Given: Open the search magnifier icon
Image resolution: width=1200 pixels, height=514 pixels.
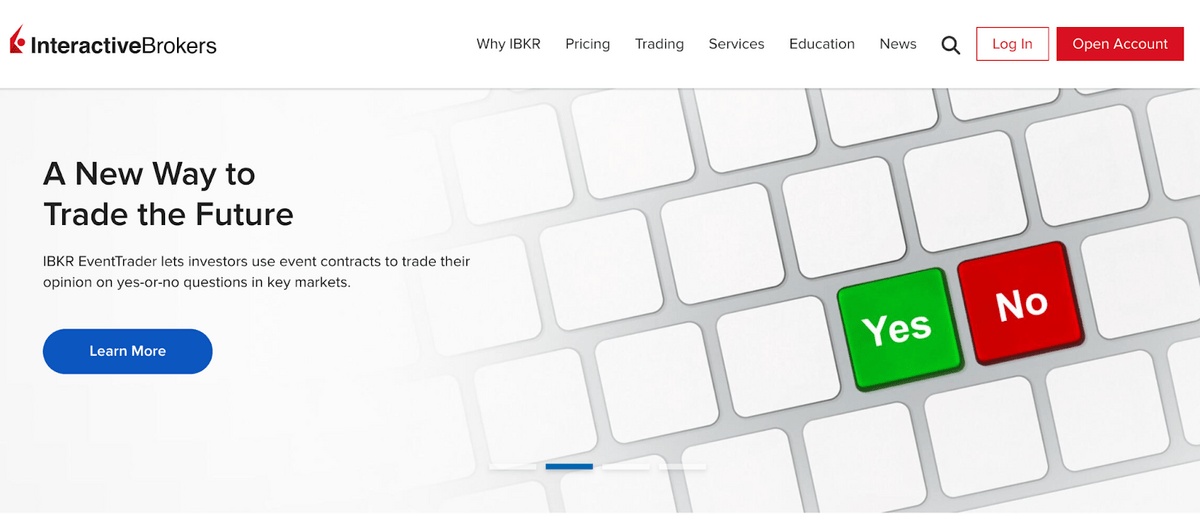Looking at the screenshot, I should 951,45.
